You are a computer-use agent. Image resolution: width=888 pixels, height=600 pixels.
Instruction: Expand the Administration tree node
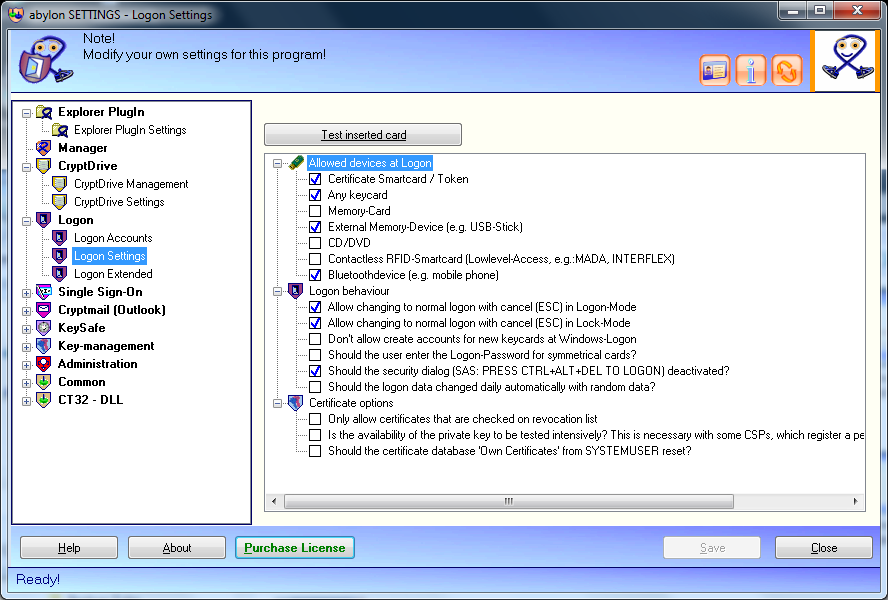click(26, 365)
